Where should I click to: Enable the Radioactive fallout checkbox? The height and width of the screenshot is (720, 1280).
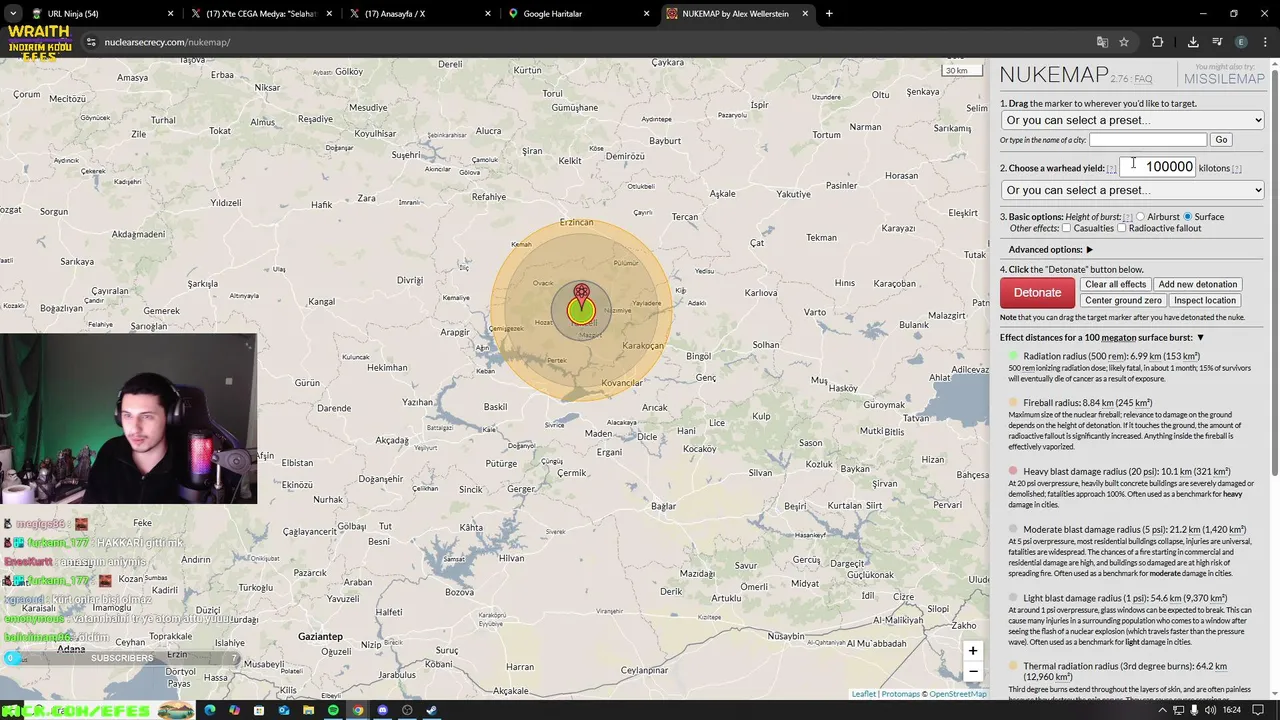pos(1121,228)
